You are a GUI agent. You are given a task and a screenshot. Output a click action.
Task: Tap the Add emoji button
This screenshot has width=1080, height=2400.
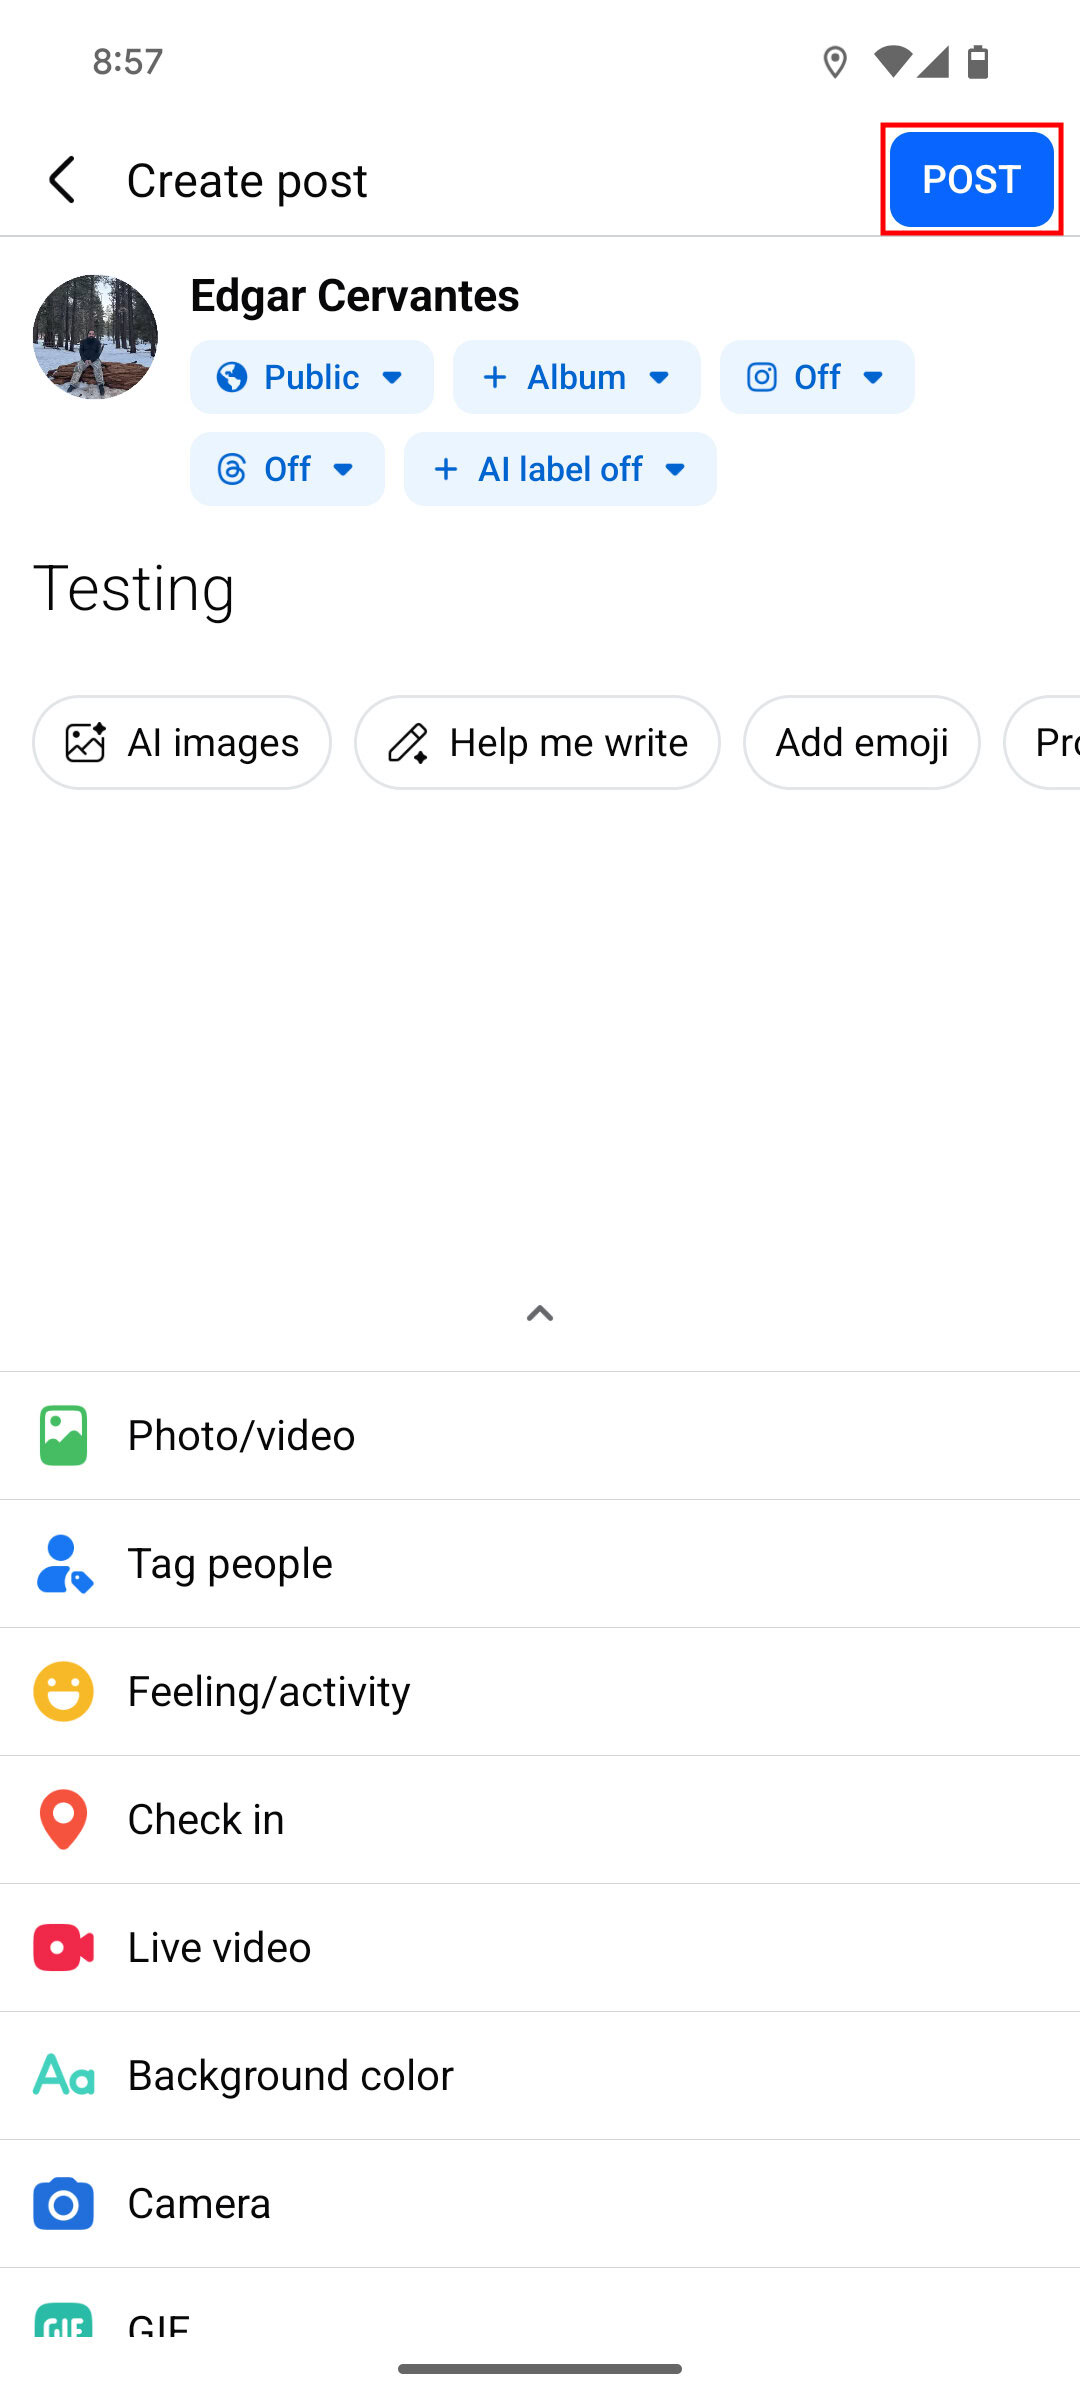click(861, 743)
